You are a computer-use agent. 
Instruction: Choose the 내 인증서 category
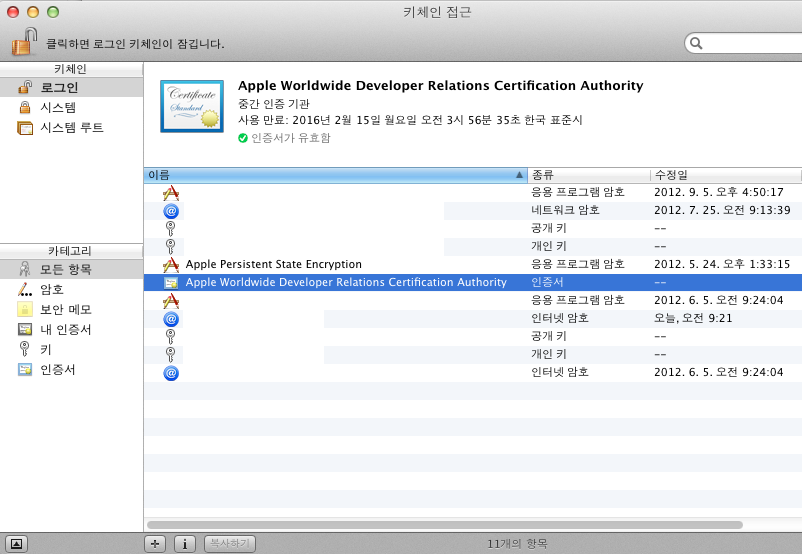click(71, 329)
